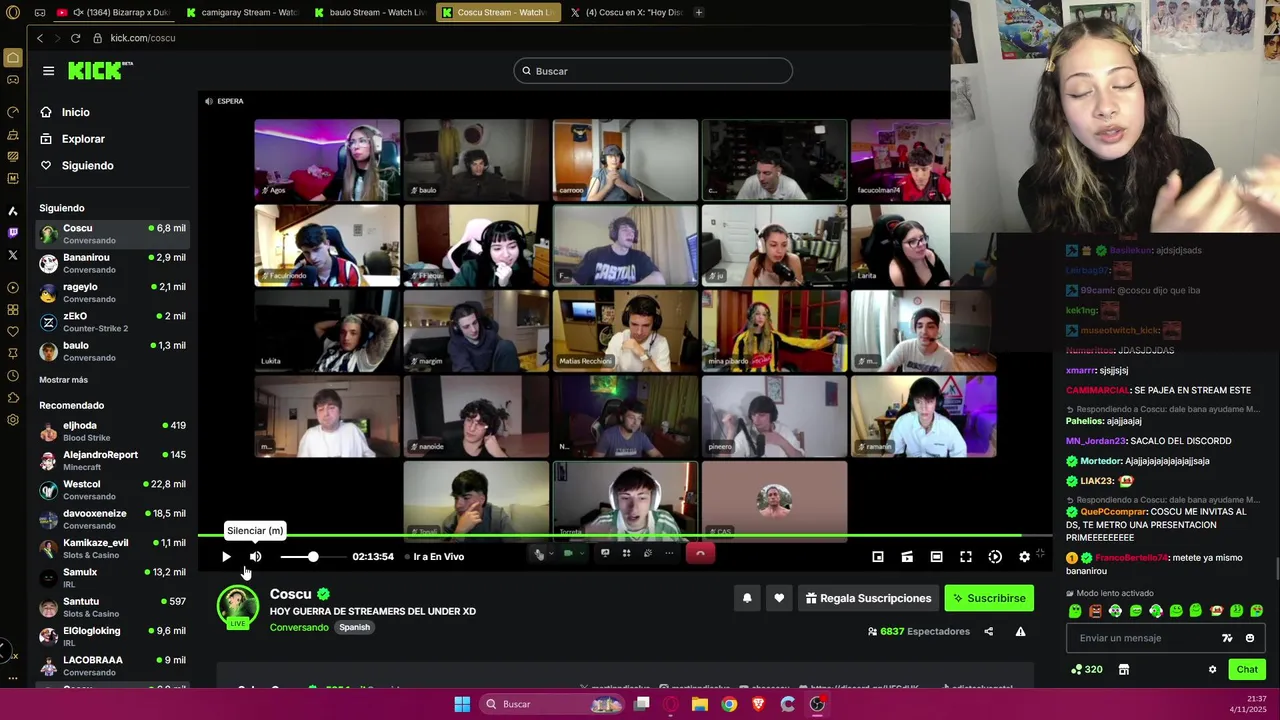
Task: Click the notification bell for Coscu
Action: click(x=747, y=598)
